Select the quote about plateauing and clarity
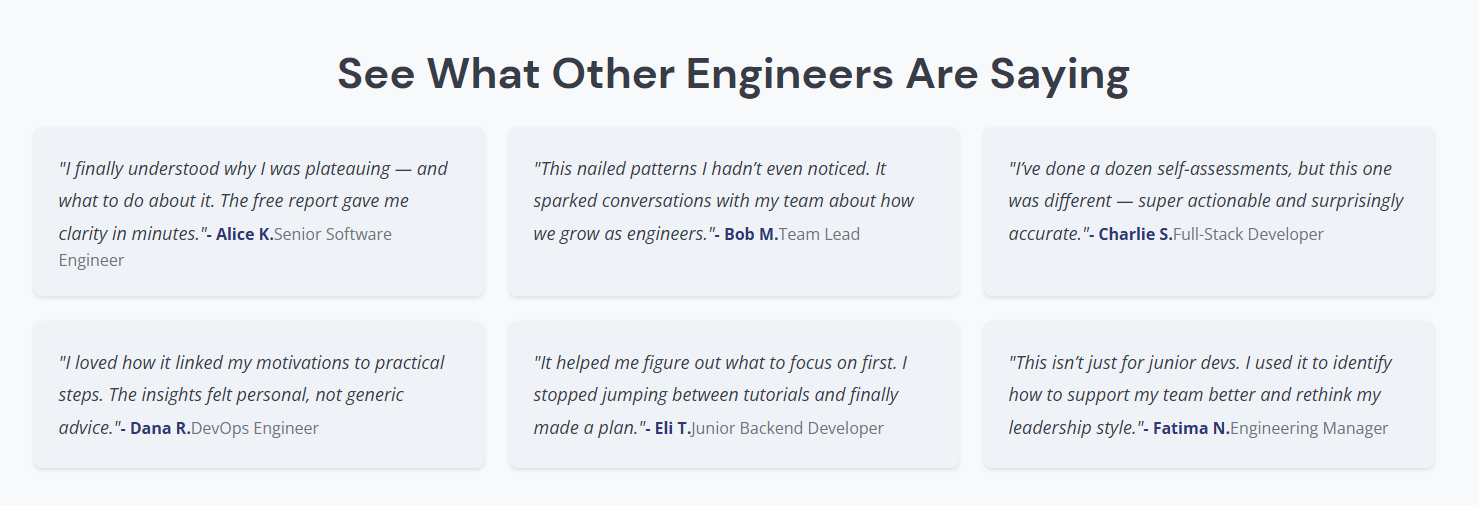This screenshot has height=505, width=1478. 253,201
